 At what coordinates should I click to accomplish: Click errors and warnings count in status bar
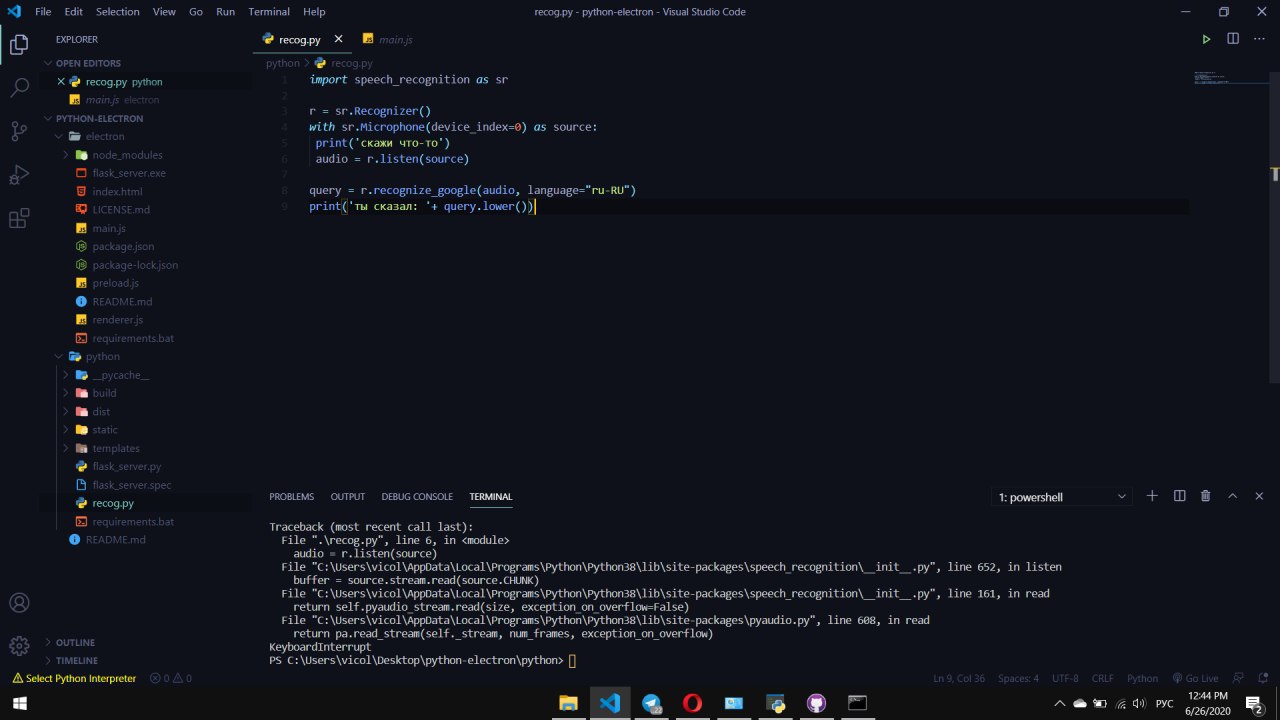tap(170, 678)
